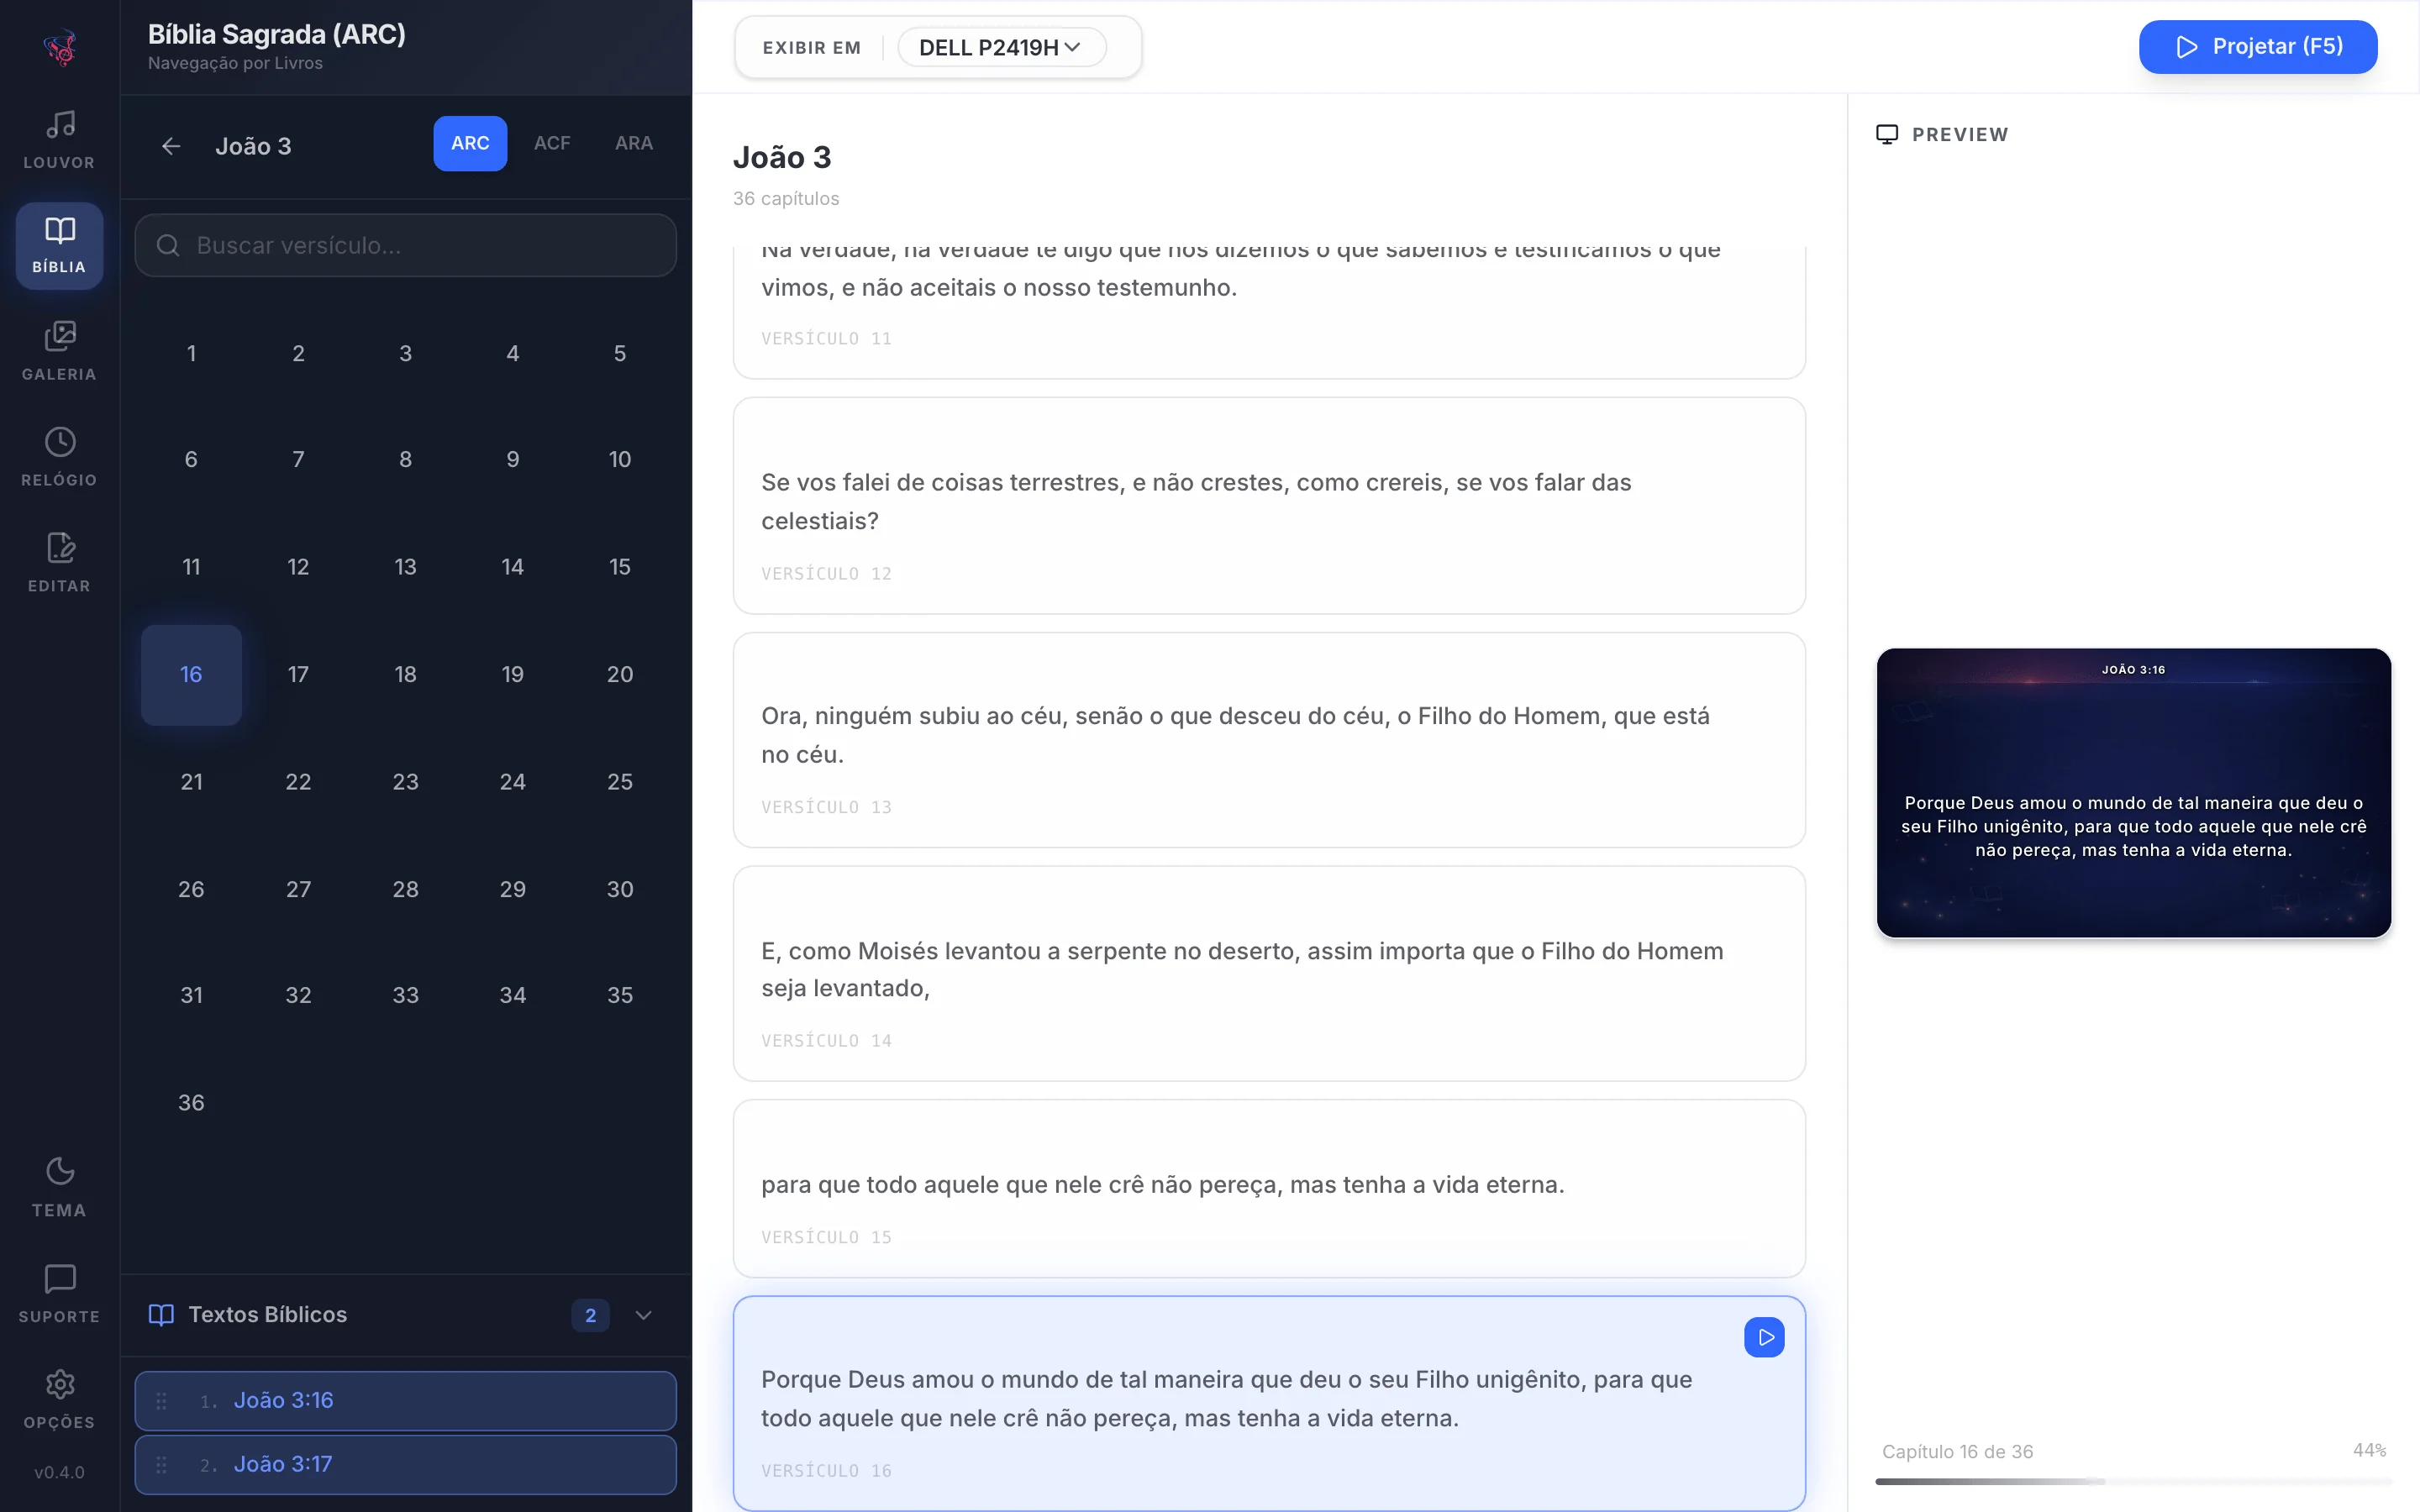Go back using the arrow beside João 3
The height and width of the screenshot is (1512, 2420).
(x=171, y=146)
